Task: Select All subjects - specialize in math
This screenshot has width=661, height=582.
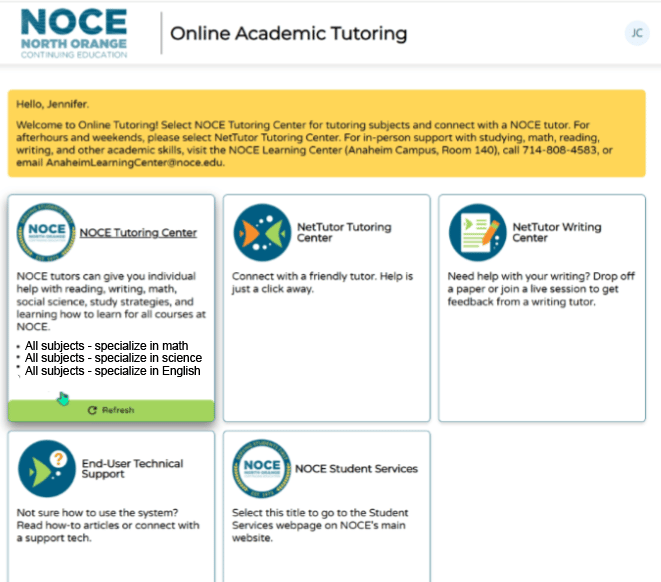Action: (x=106, y=346)
